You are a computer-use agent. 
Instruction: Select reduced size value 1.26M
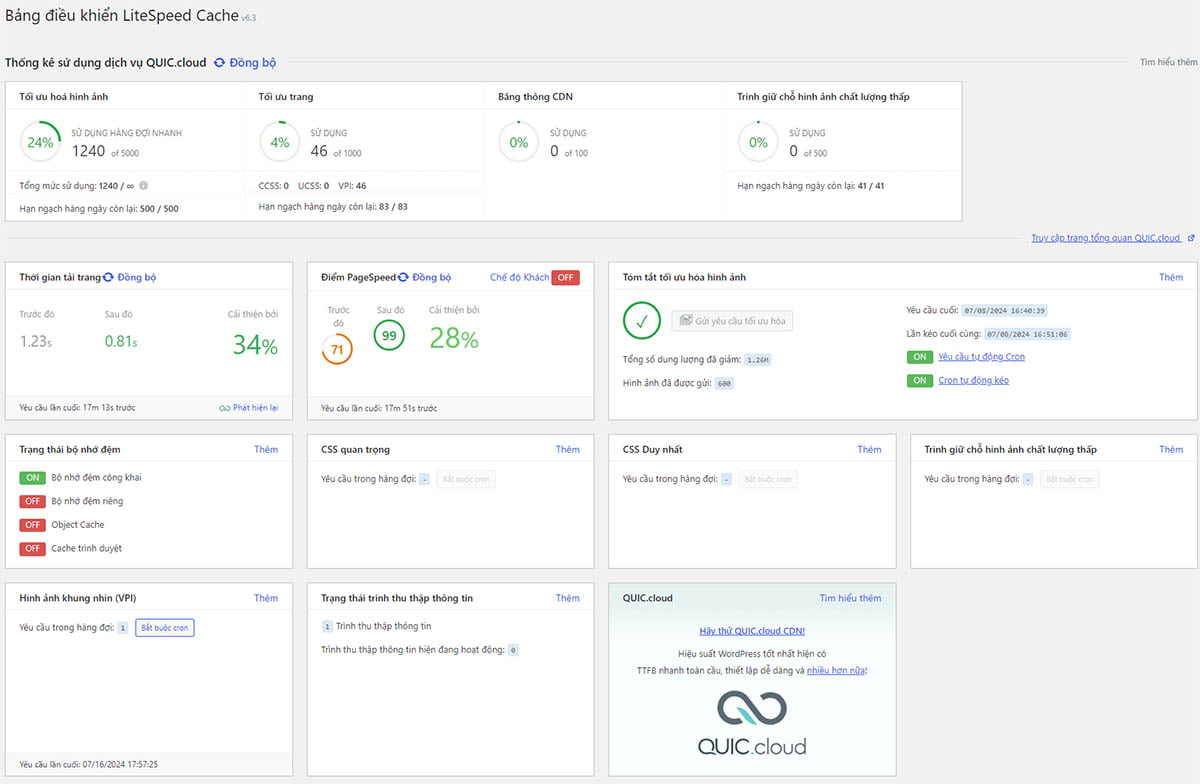pos(758,360)
